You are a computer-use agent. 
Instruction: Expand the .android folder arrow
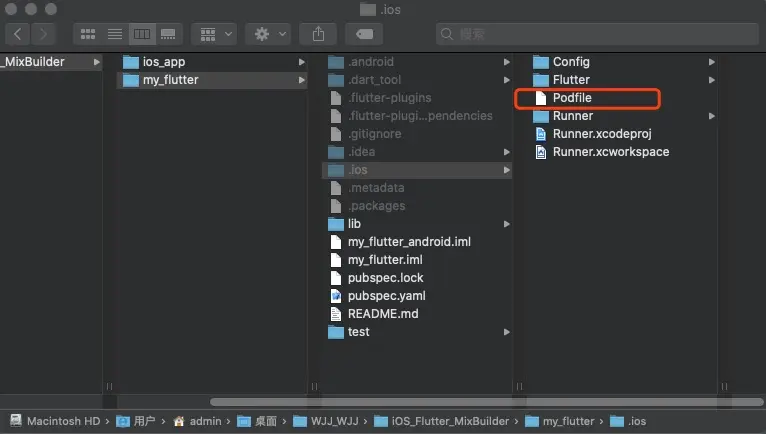point(507,62)
